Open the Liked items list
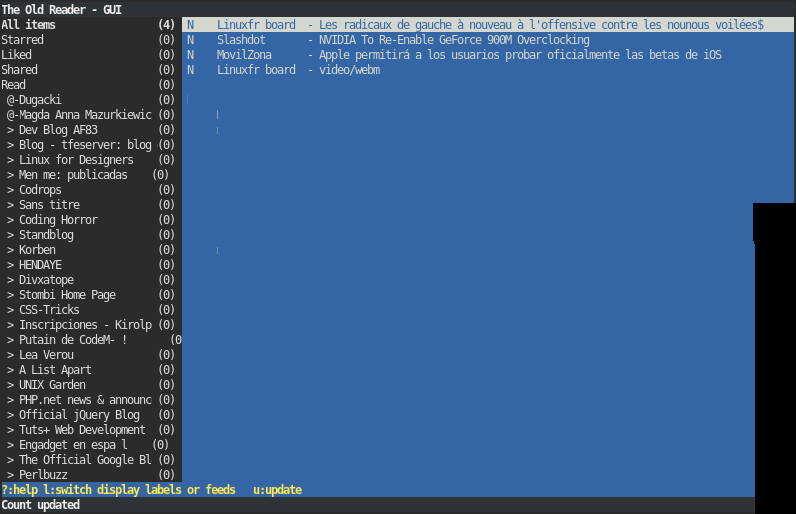 [90, 55]
